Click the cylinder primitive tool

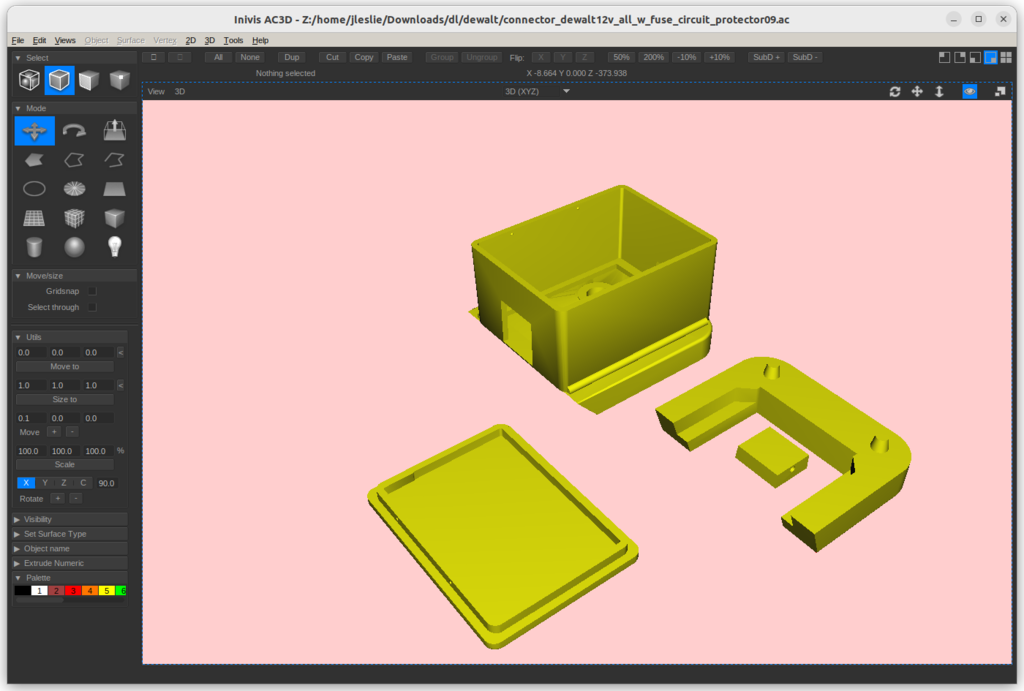tap(34, 246)
